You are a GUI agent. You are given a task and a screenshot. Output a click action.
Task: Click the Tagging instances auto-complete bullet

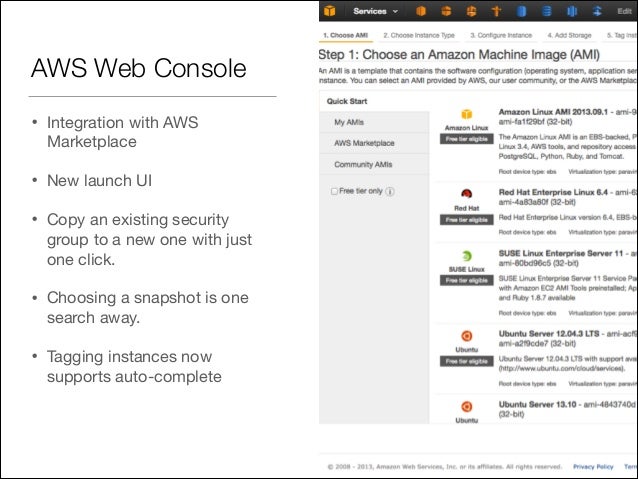pos(134,367)
